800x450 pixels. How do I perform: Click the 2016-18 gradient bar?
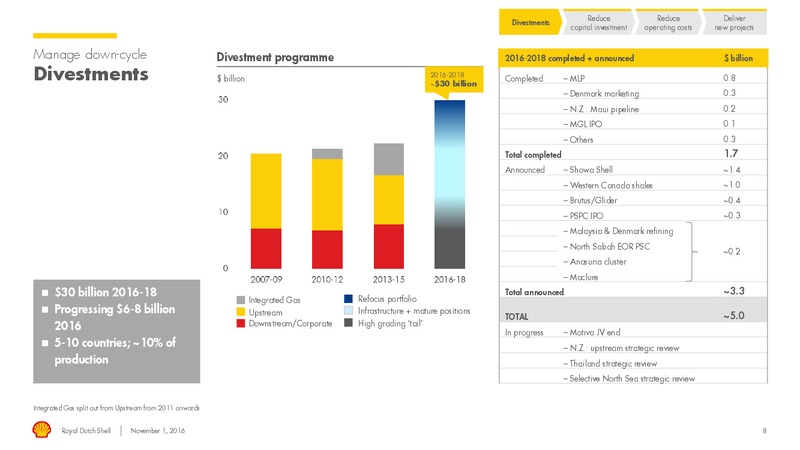pos(449,184)
